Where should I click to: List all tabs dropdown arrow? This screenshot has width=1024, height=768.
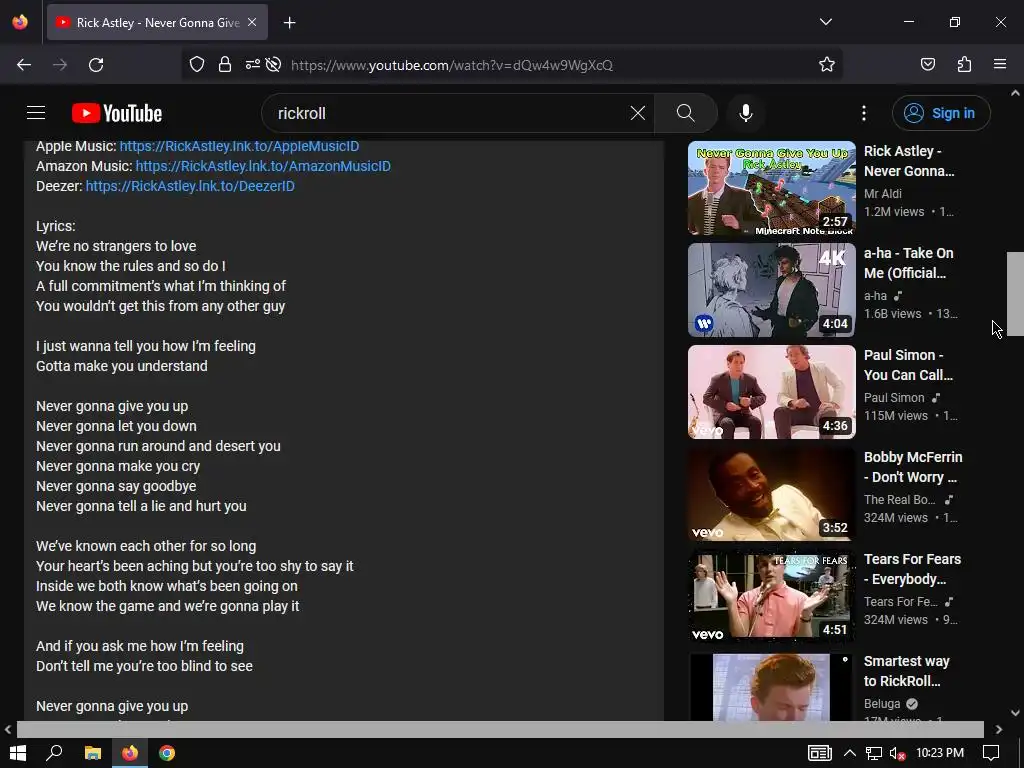coord(825,22)
